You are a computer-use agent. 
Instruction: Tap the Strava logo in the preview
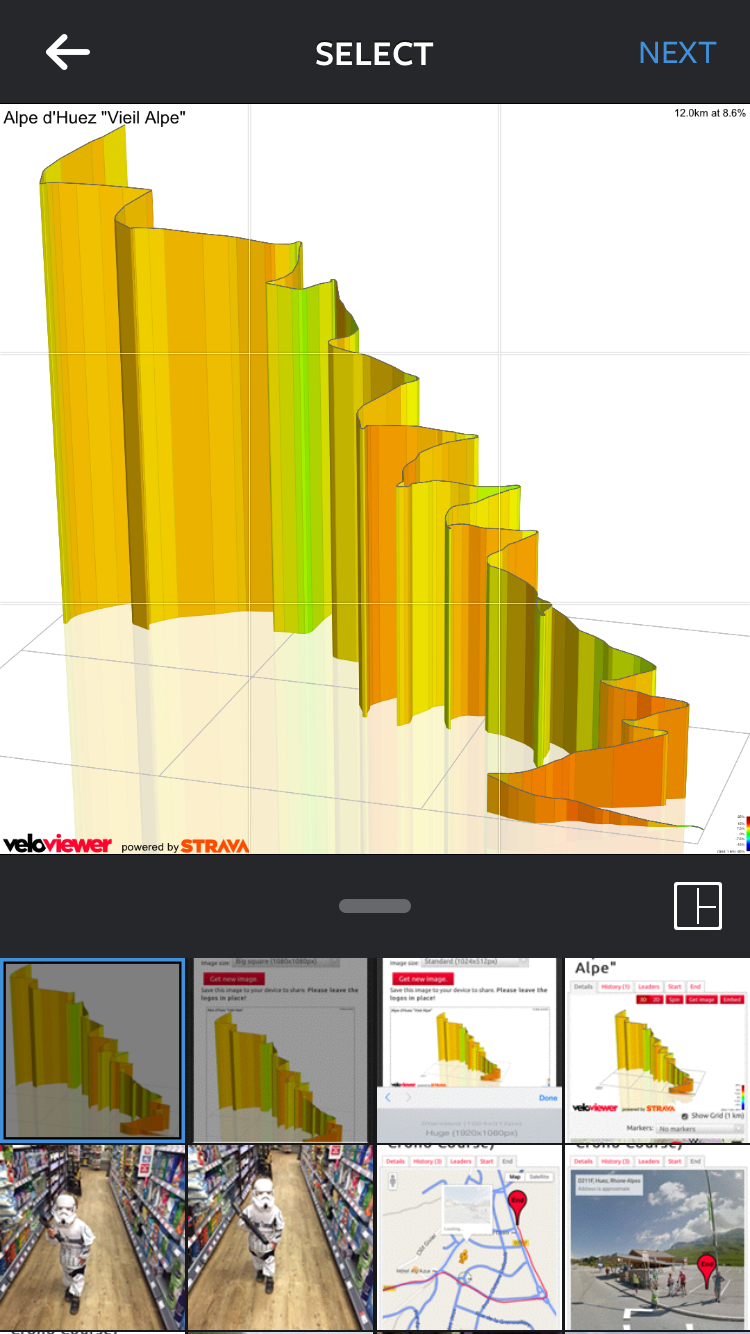tap(214, 846)
